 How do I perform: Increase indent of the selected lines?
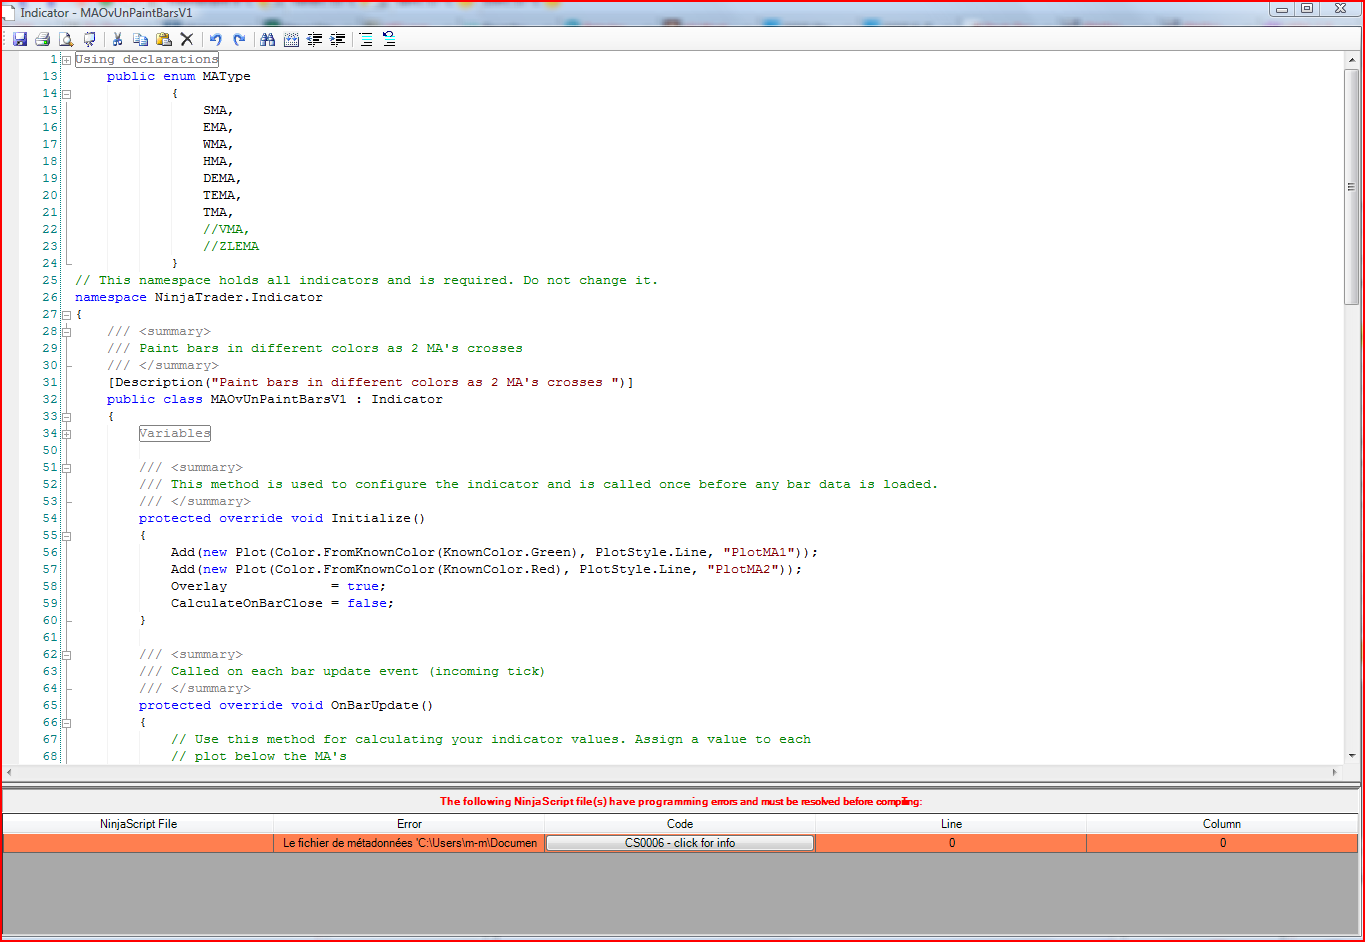337,39
